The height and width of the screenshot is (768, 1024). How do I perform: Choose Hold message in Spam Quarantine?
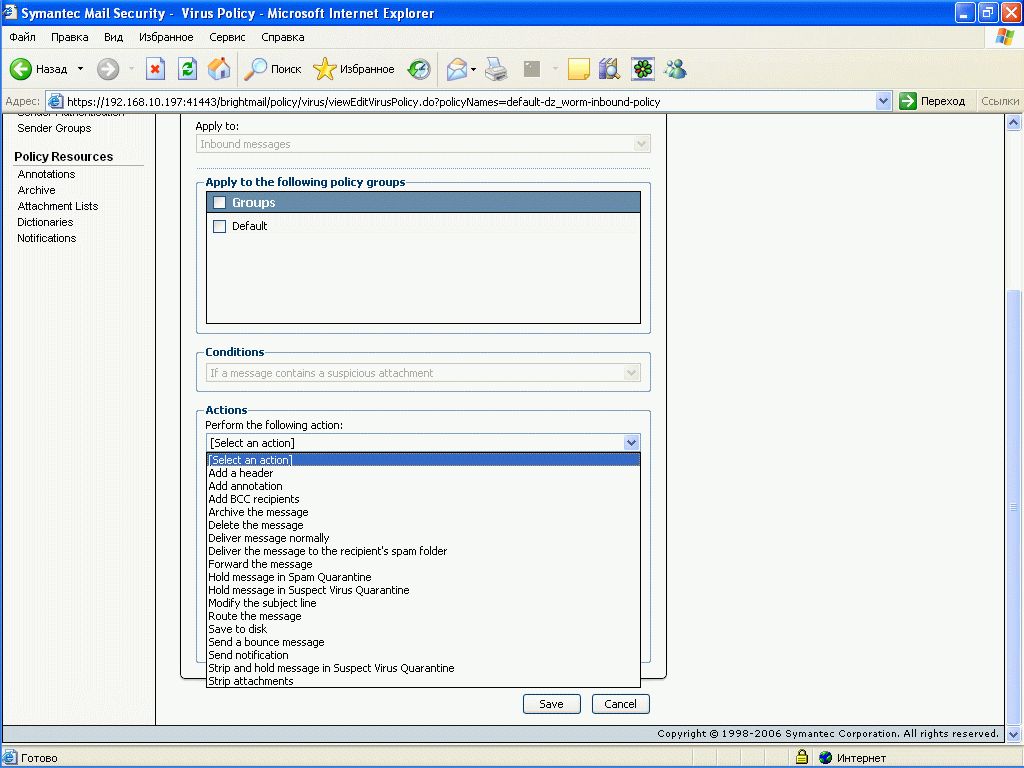click(x=423, y=577)
